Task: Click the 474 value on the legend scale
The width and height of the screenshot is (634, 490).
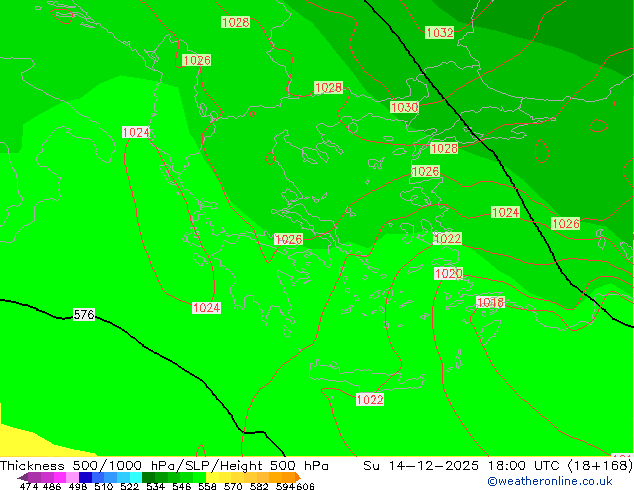Action: 29,486
